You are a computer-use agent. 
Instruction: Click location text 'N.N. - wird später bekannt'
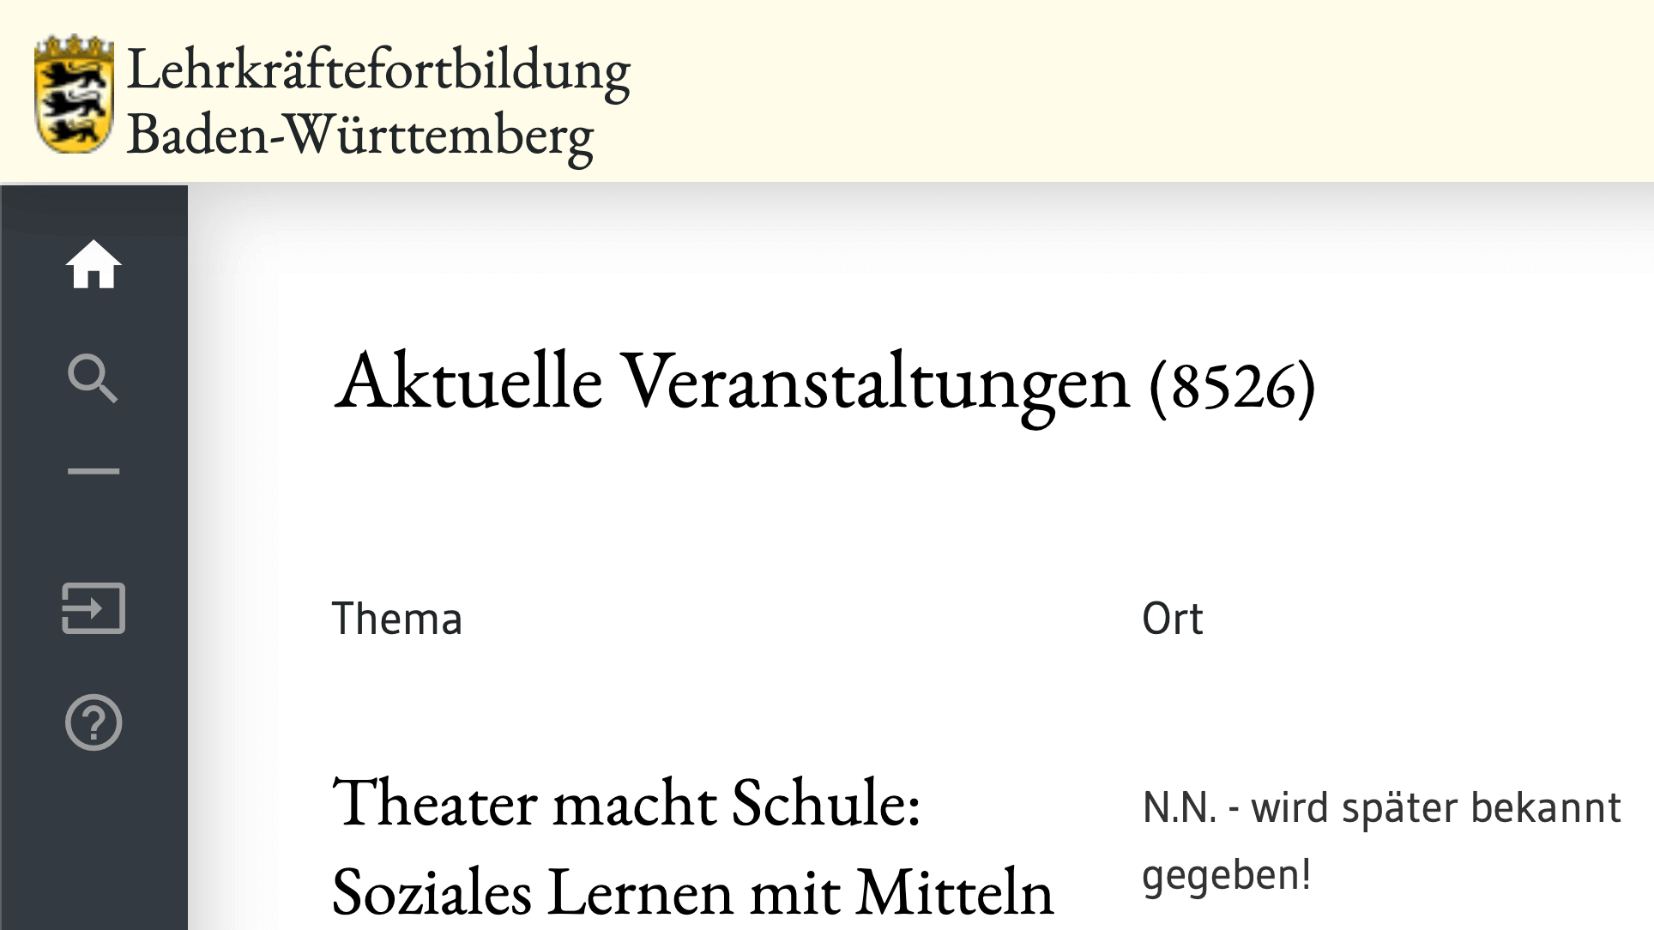(x=1381, y=808)
